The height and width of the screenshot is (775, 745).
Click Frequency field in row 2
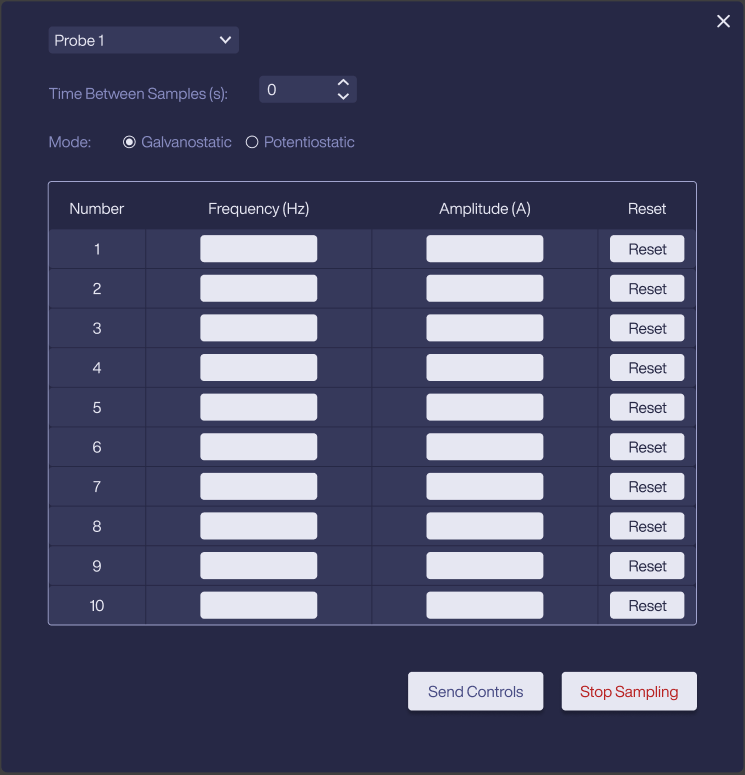(x=259, y=288)
